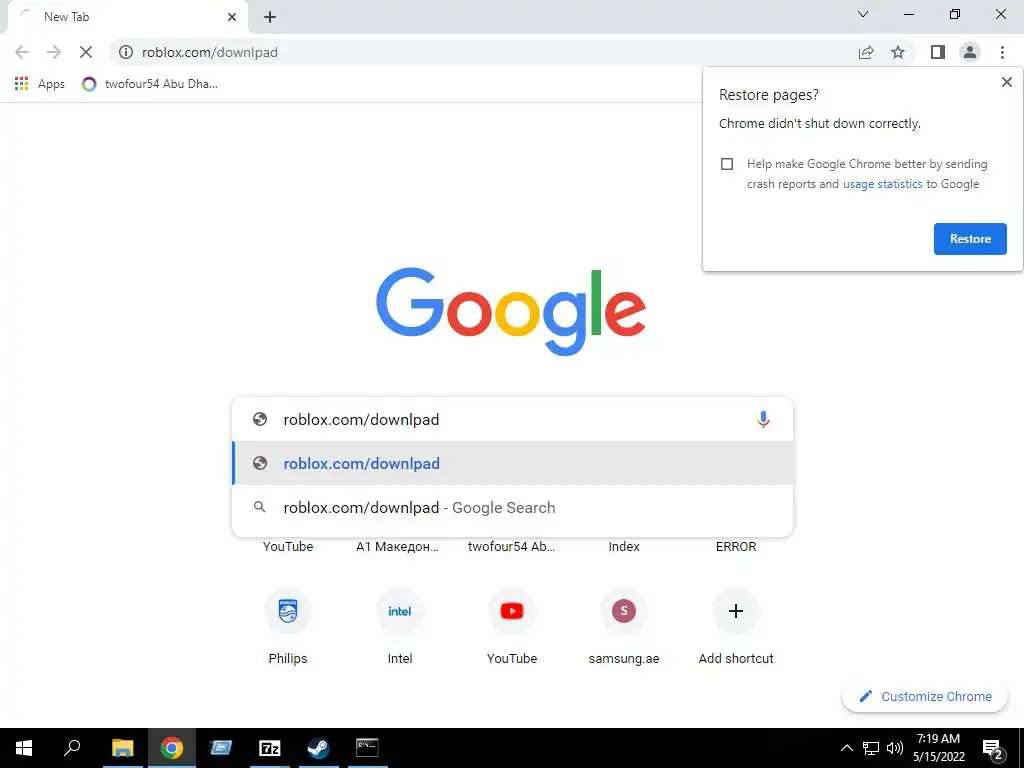Share this page icon
This screenshot has width=1024, height=768.
[866, 52]
